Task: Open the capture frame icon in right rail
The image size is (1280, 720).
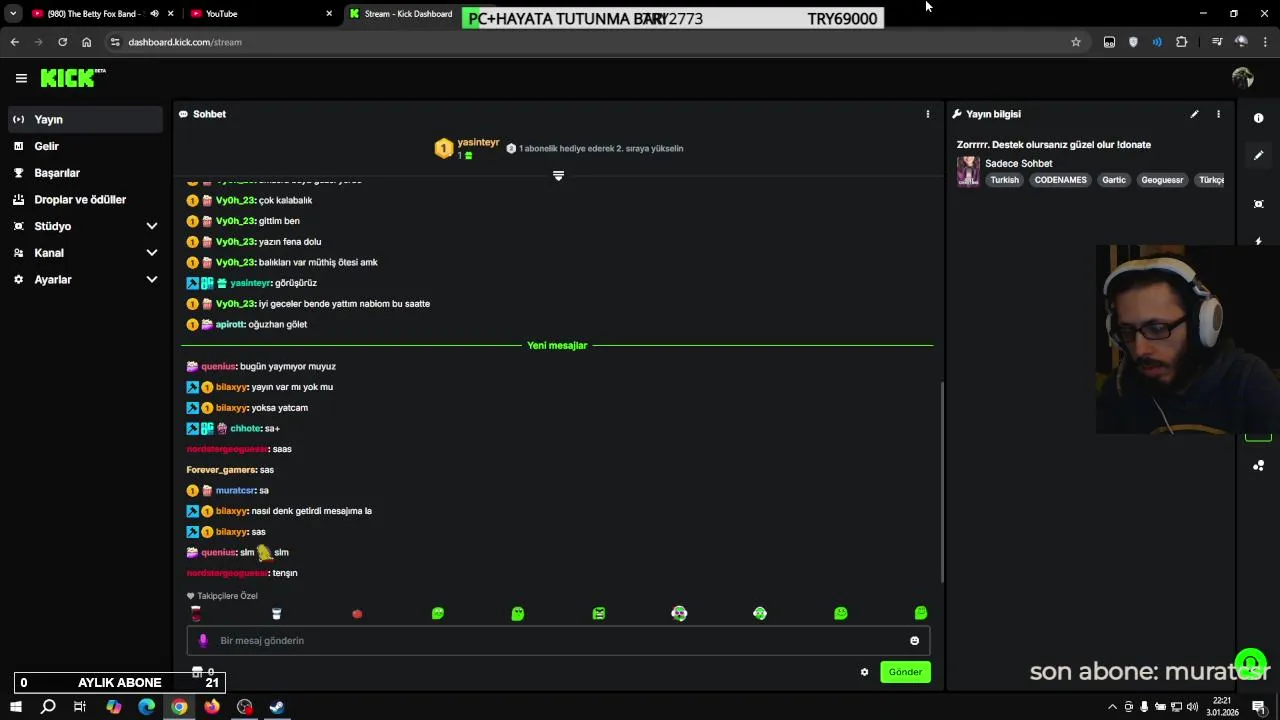Action: 1258,204
